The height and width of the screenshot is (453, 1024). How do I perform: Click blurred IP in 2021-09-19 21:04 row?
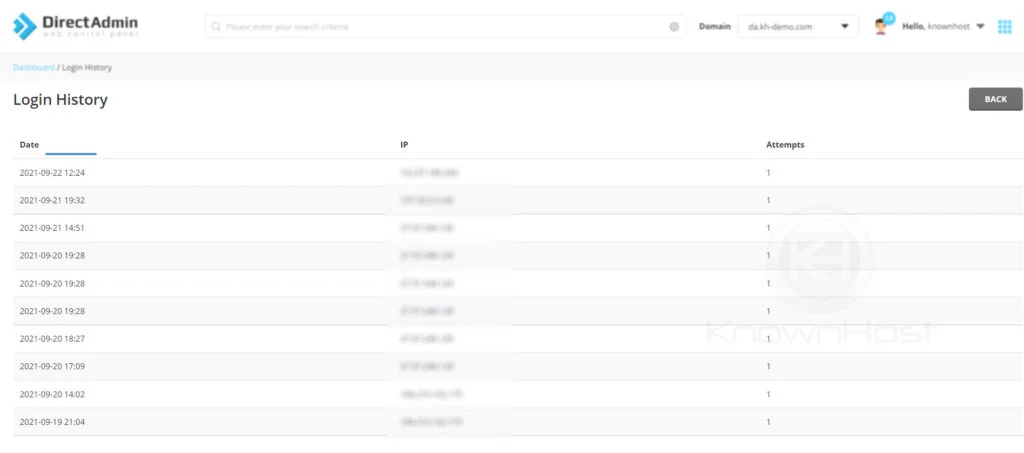pyautogui.click(x=432, y=422)
